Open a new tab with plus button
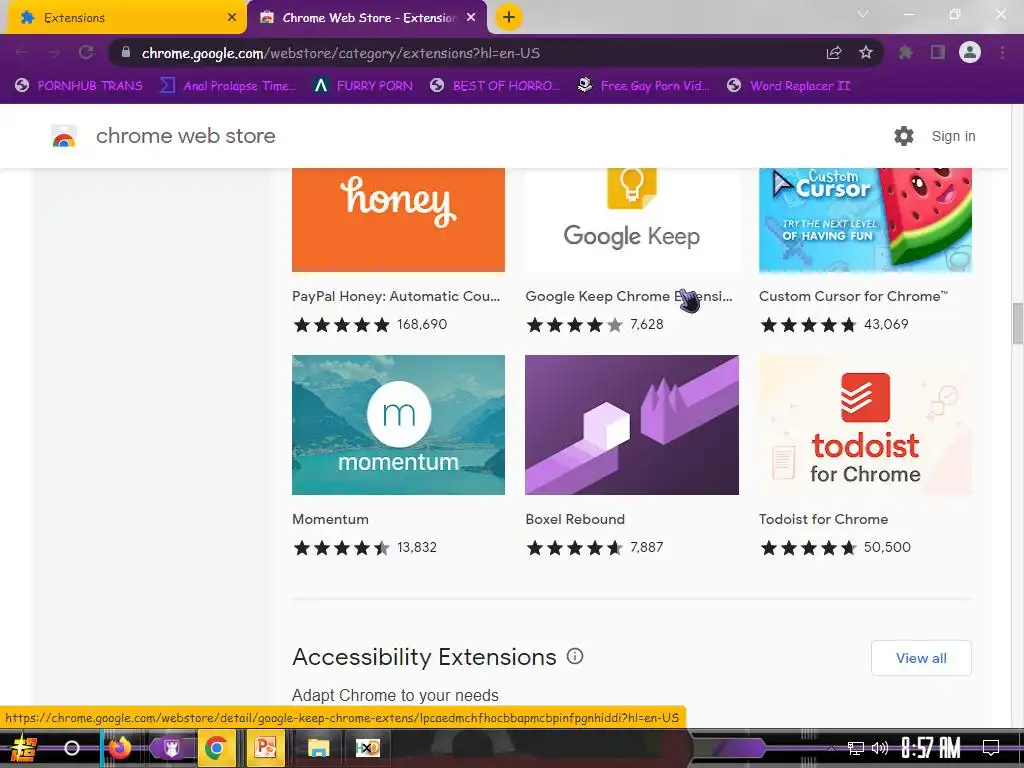Viewport: 1024px width, 768px height. click(x=509, y=18)
